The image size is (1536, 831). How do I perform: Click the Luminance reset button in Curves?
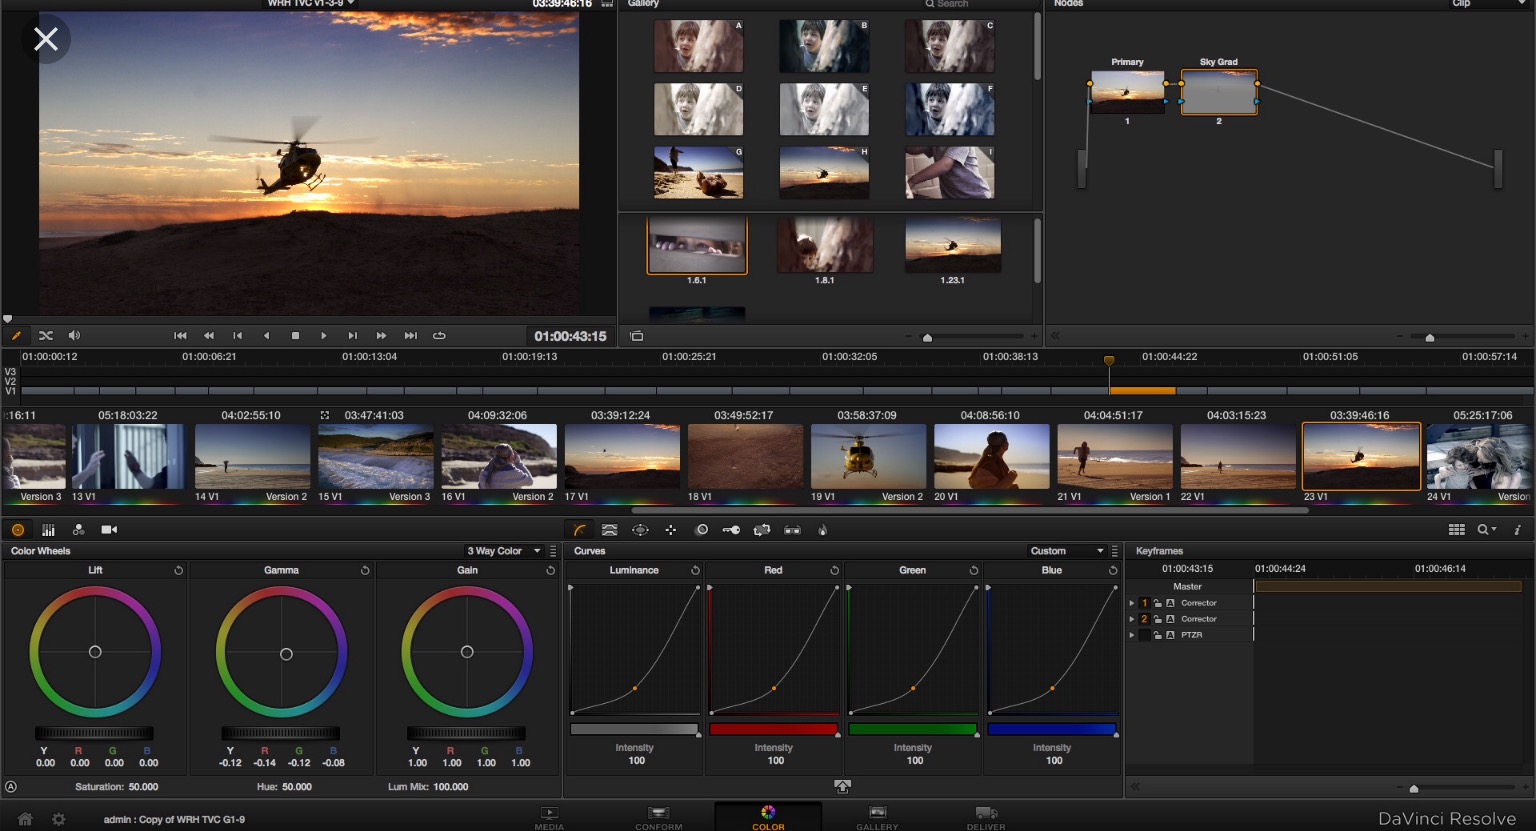coord(697,570)
